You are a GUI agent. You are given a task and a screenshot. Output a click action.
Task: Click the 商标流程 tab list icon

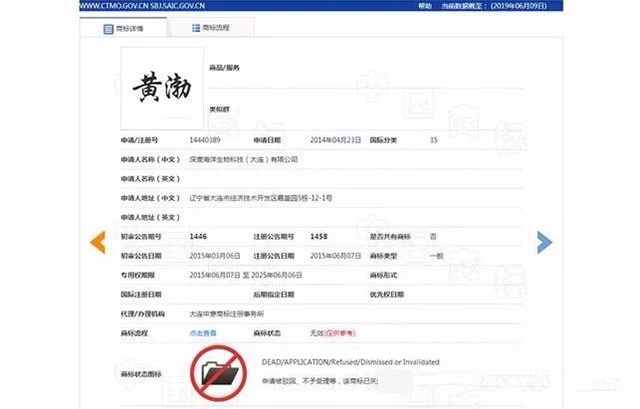click(x=196, y=28)
